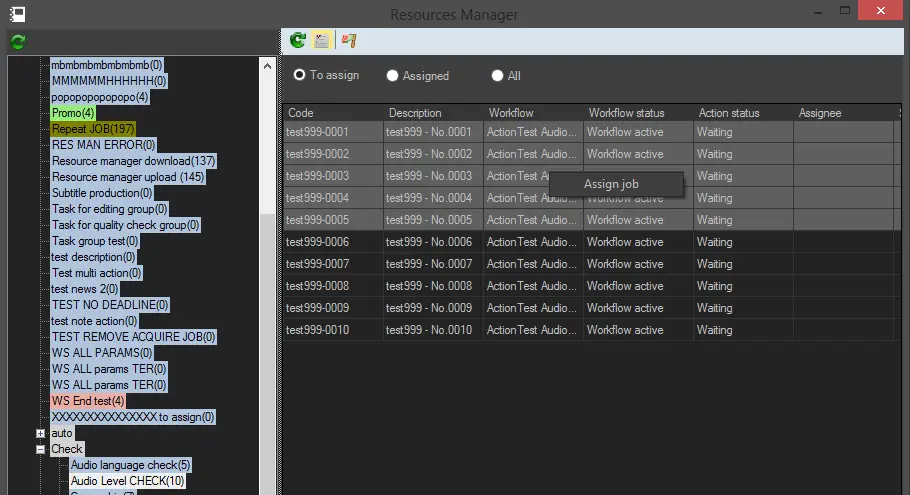Image resolution: width=910 pixels, height=495 pixels.
Task: Collapse the 'Check' tree node
Action: click(41, 449)
